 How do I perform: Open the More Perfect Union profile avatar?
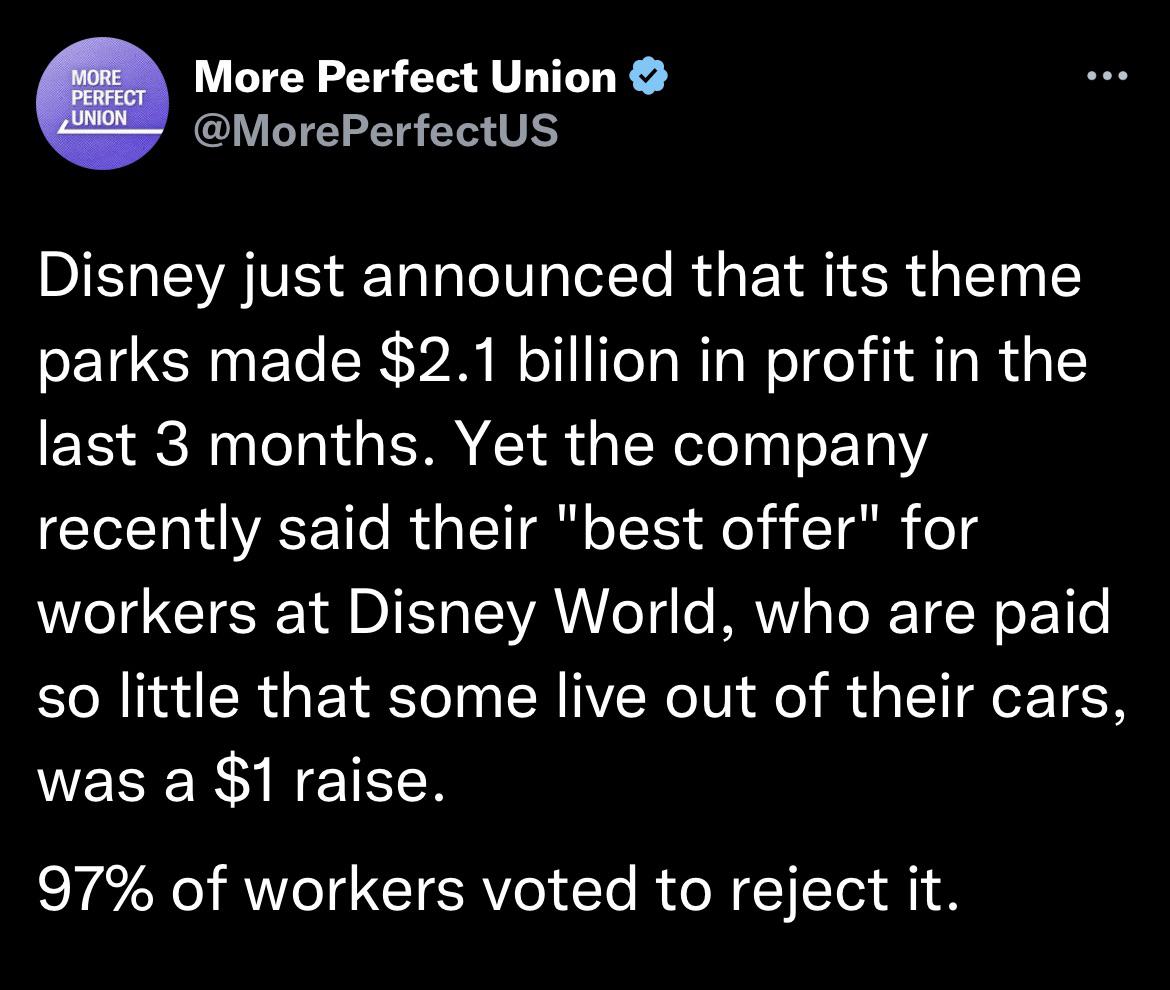102,104
